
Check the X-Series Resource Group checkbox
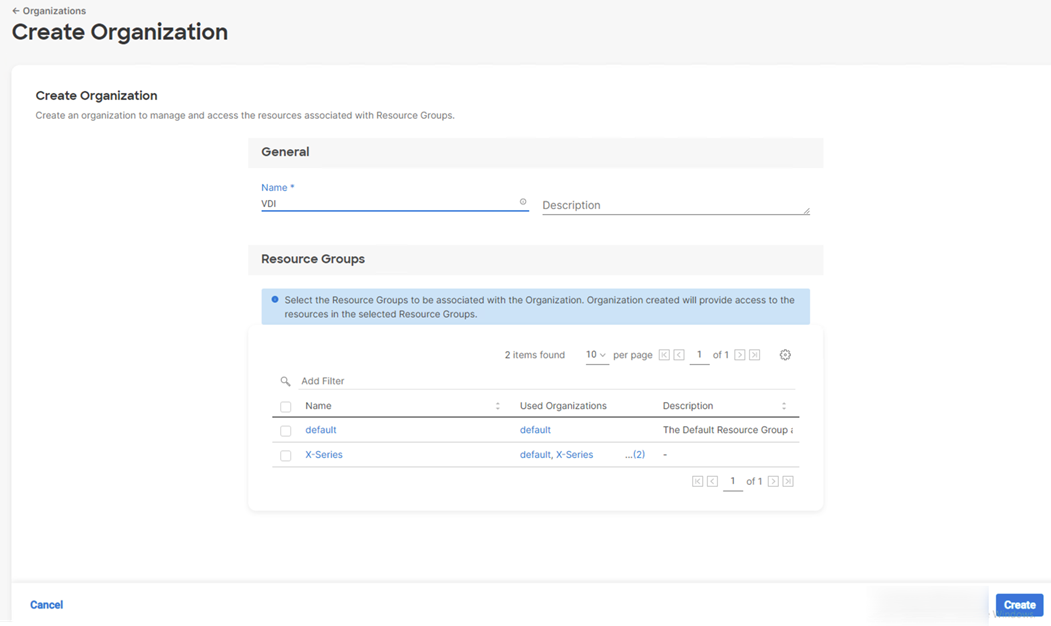point(286,455)
